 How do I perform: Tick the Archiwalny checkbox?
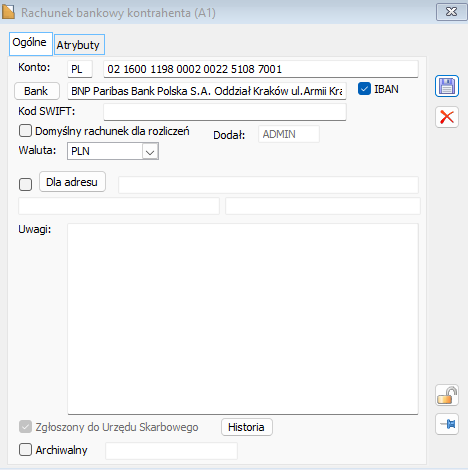[25, 449]
